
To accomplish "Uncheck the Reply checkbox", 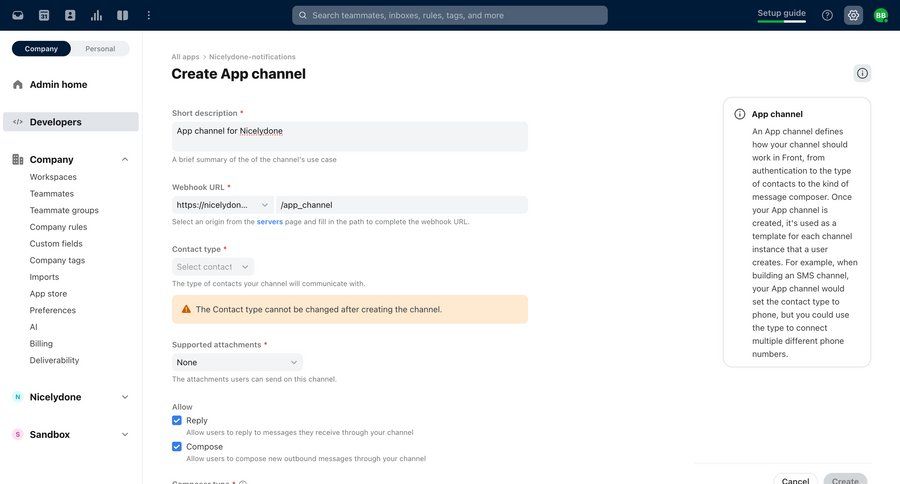I will click(177, 420).
